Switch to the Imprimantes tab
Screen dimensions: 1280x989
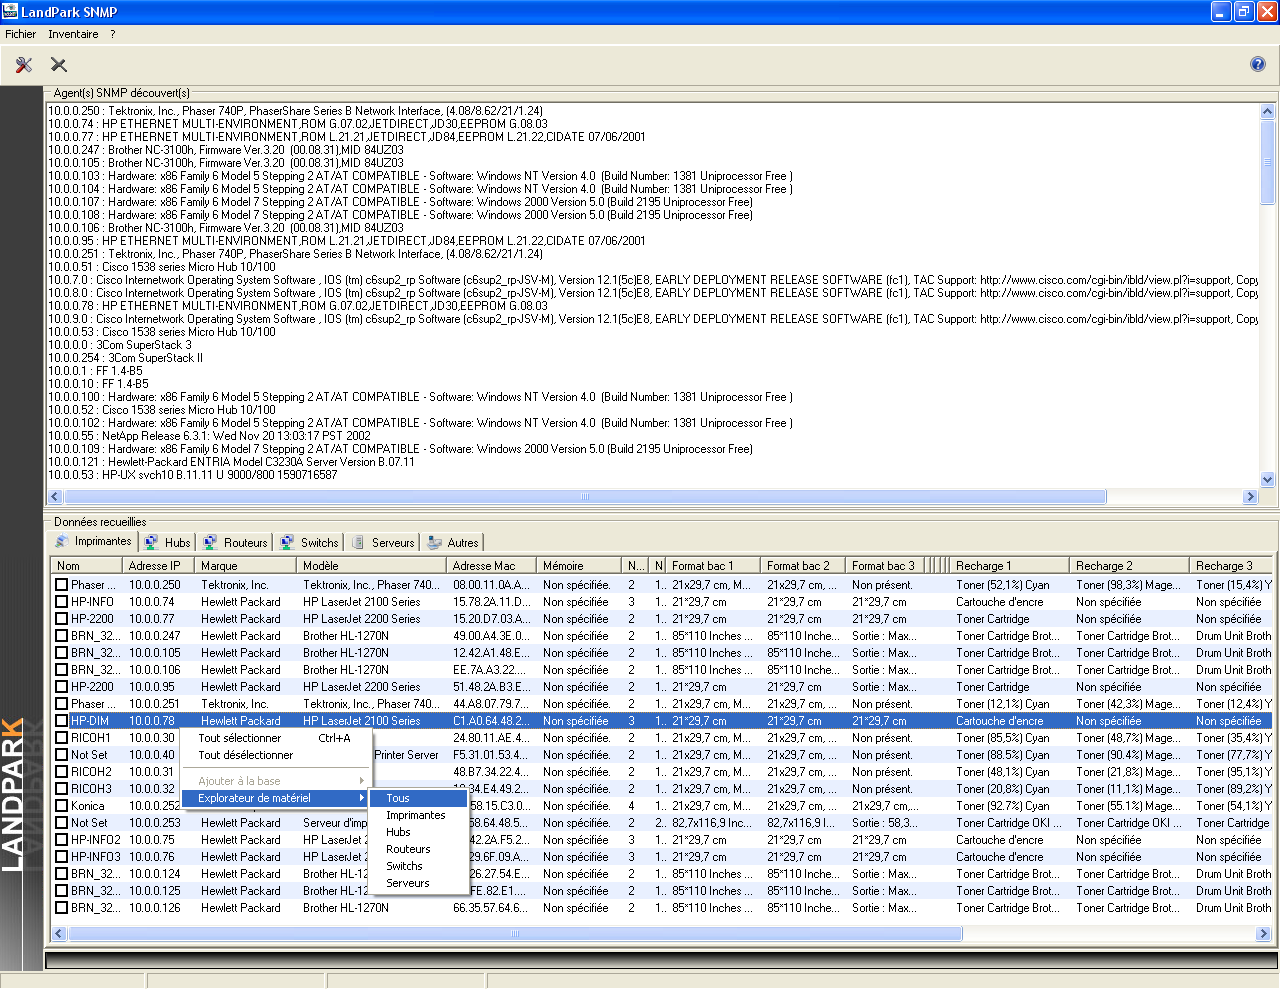[x=93, y=541]
